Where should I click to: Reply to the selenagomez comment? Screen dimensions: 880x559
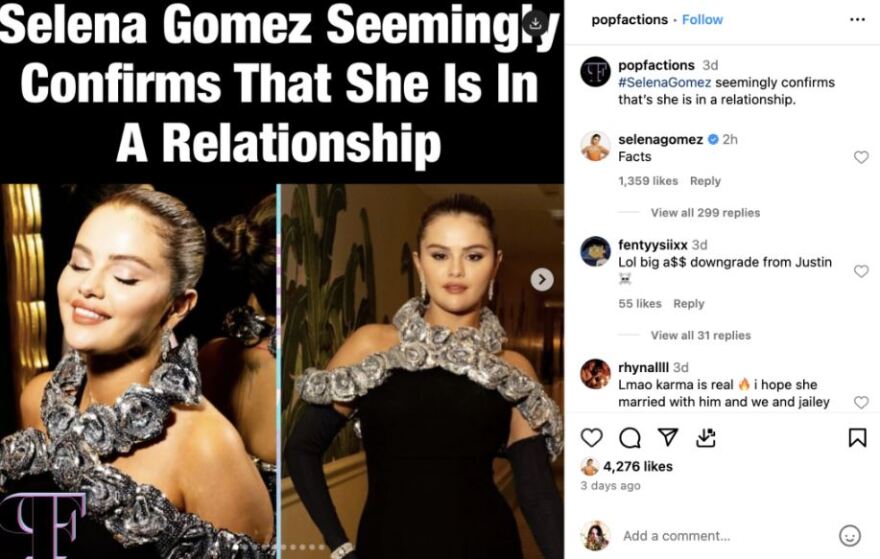[x=705, y=181]
